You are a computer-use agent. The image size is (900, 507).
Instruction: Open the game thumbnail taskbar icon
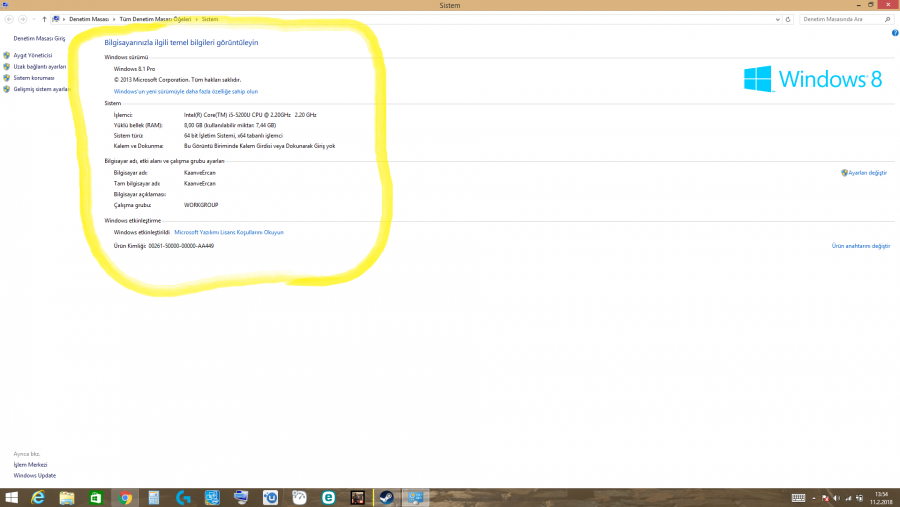tap(358, 498)
